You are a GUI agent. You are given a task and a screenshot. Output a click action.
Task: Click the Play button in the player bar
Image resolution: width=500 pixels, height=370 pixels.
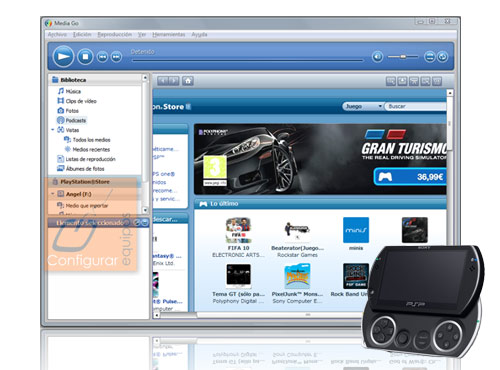(x=63, y=56)
